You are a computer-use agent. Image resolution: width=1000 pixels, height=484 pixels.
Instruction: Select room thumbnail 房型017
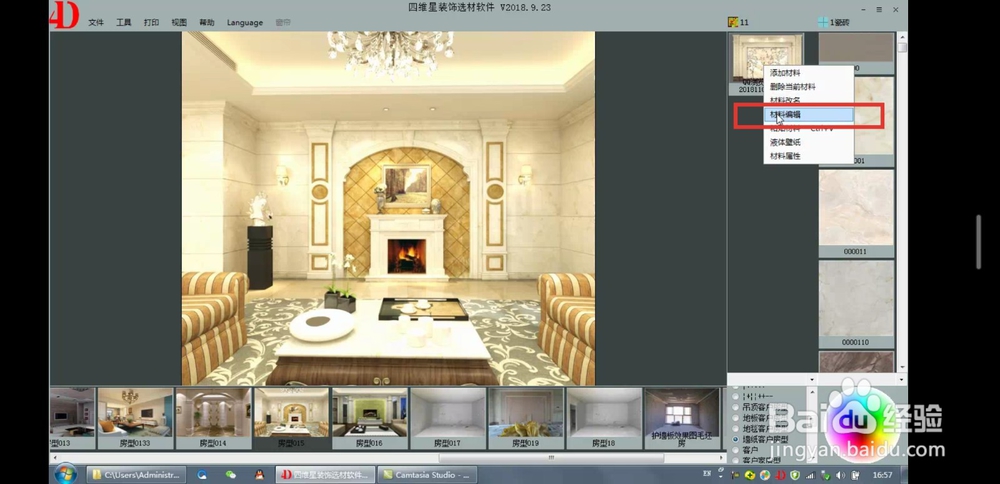pos(448,418)
